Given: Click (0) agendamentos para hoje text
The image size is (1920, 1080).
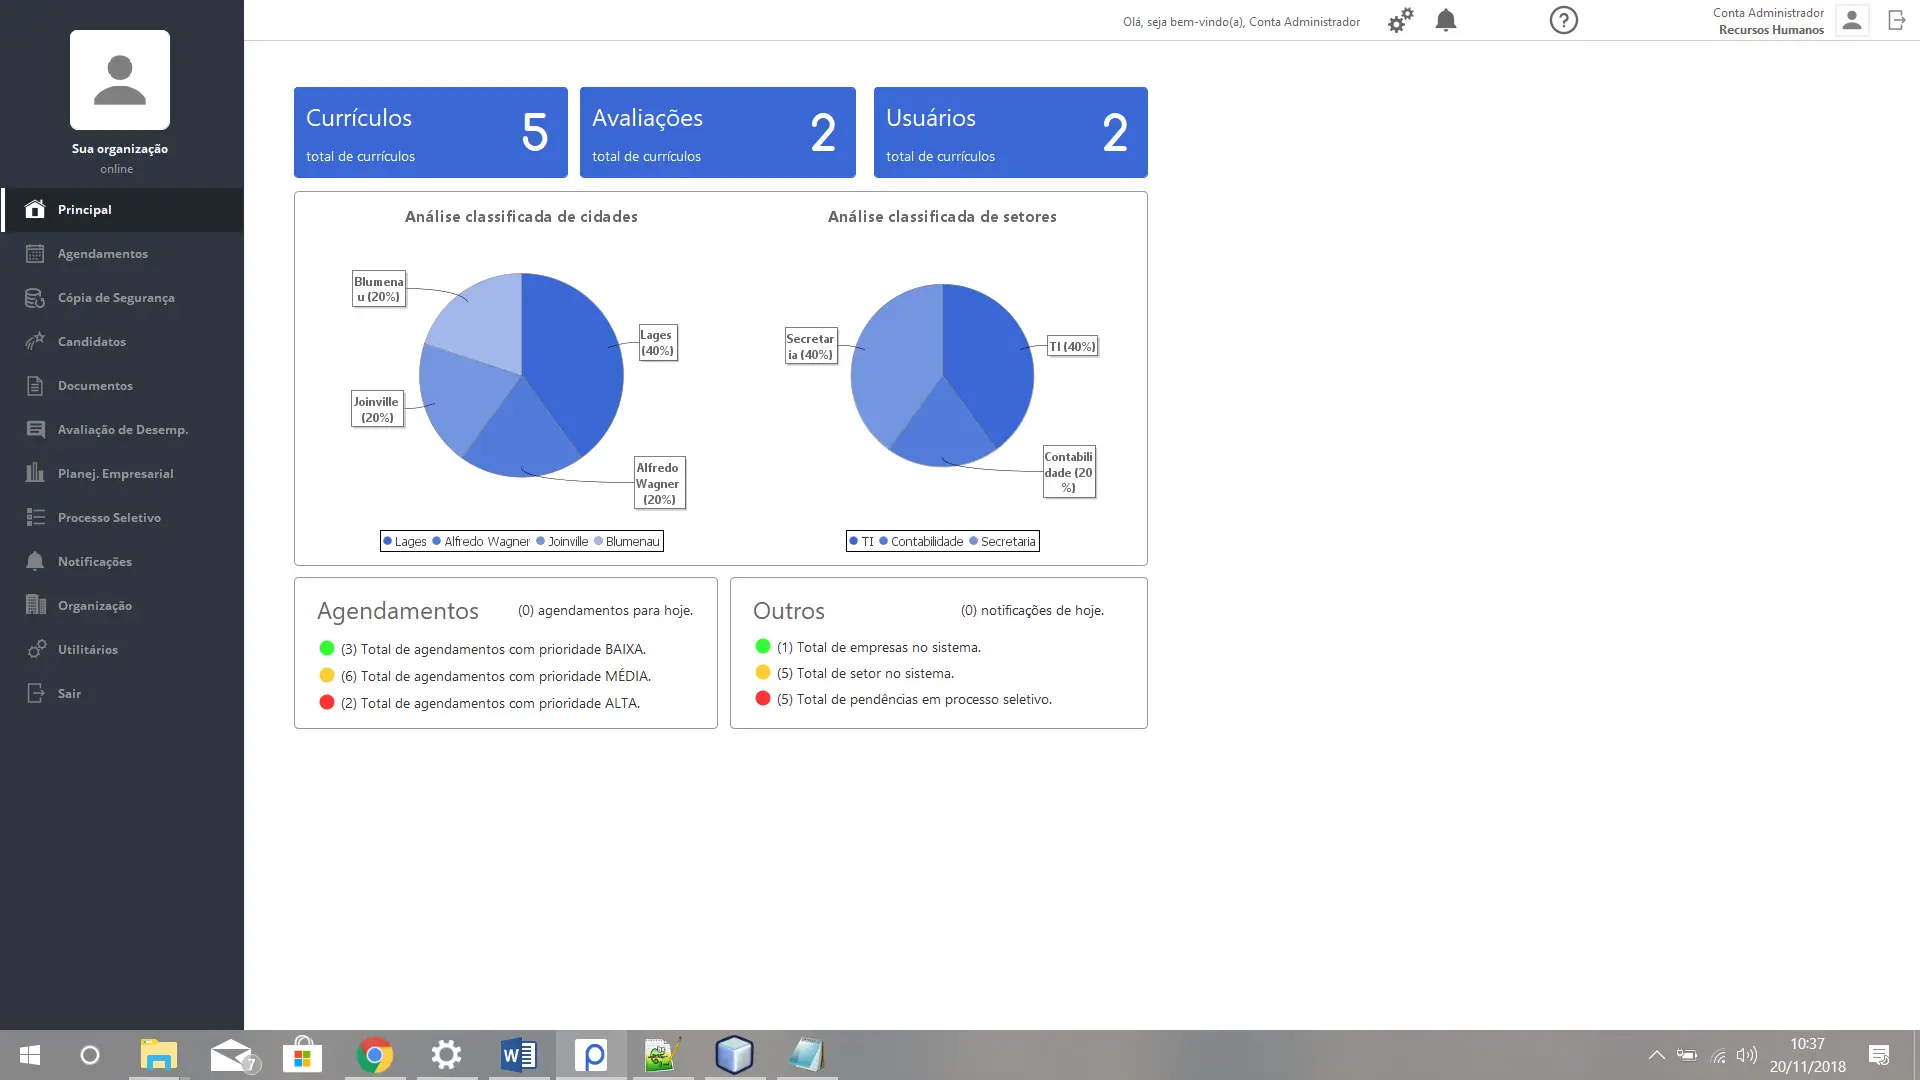Looking at the screenshot, I should pos(605,610).
